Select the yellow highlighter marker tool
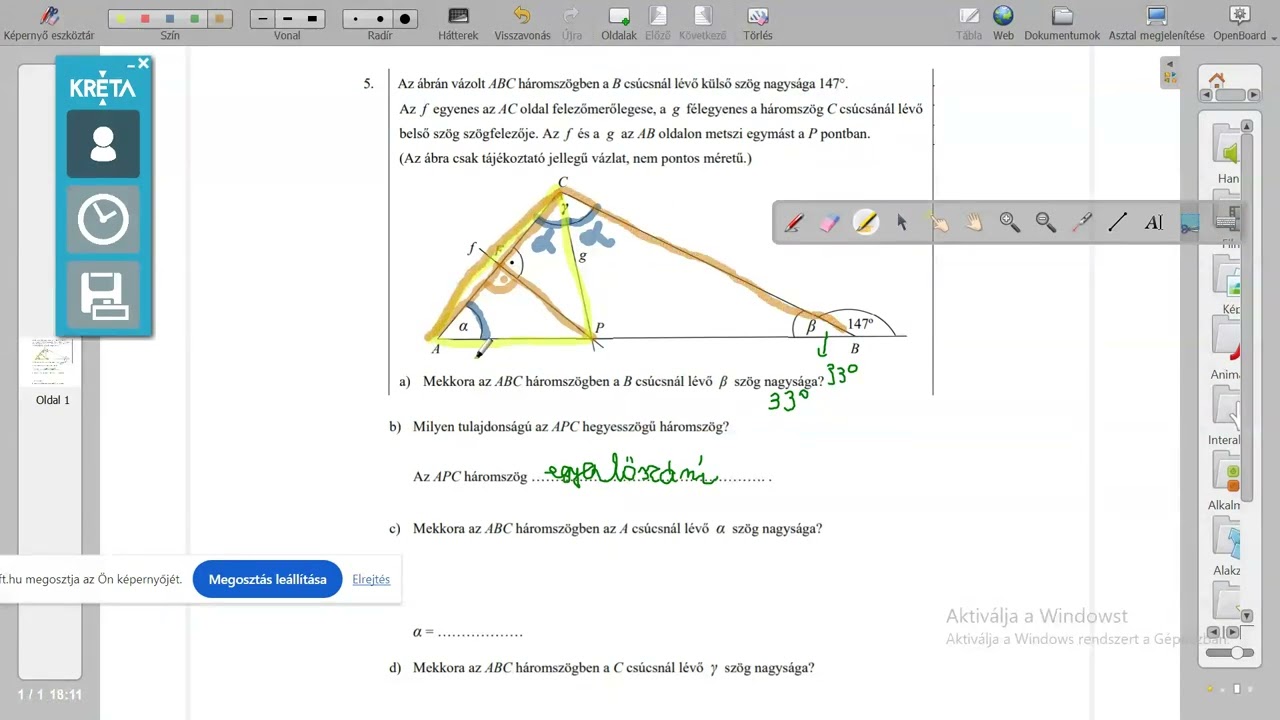 coord(866,222)
